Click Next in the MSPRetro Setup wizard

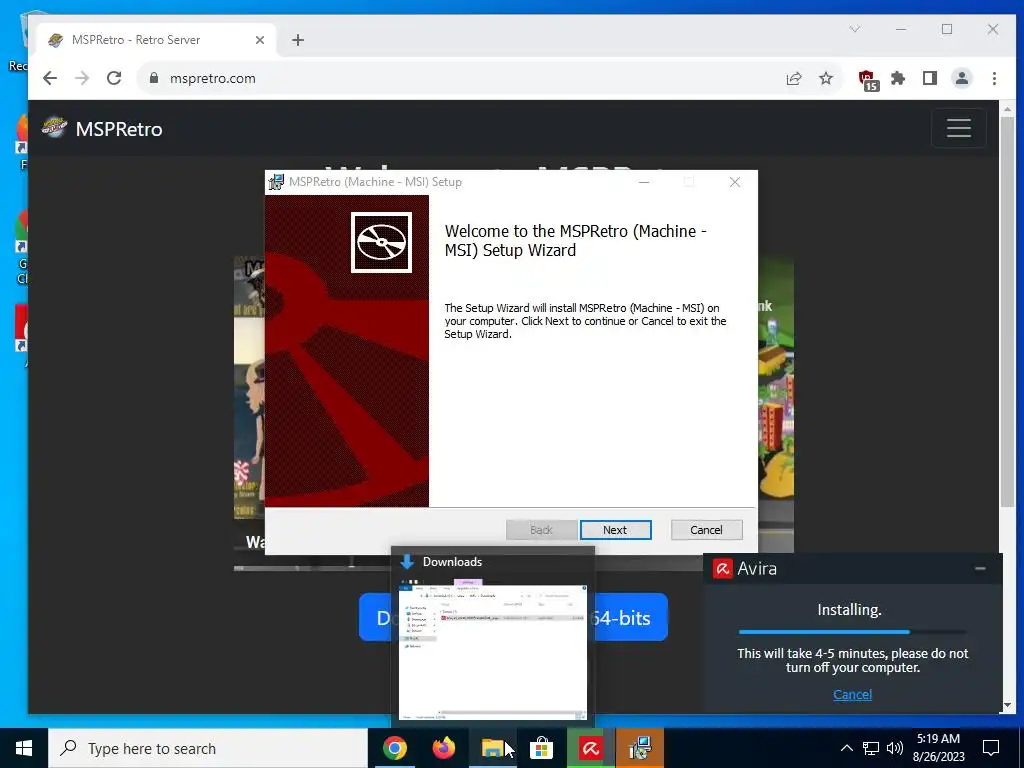[615, 530]
